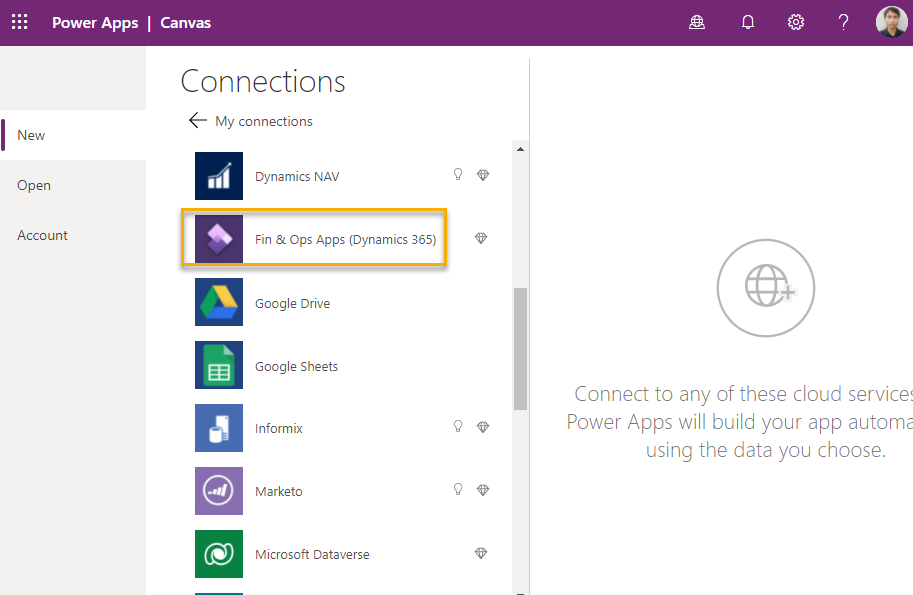The image size is (913, 595).
Task: Open the settings gear
Action: 796,22
